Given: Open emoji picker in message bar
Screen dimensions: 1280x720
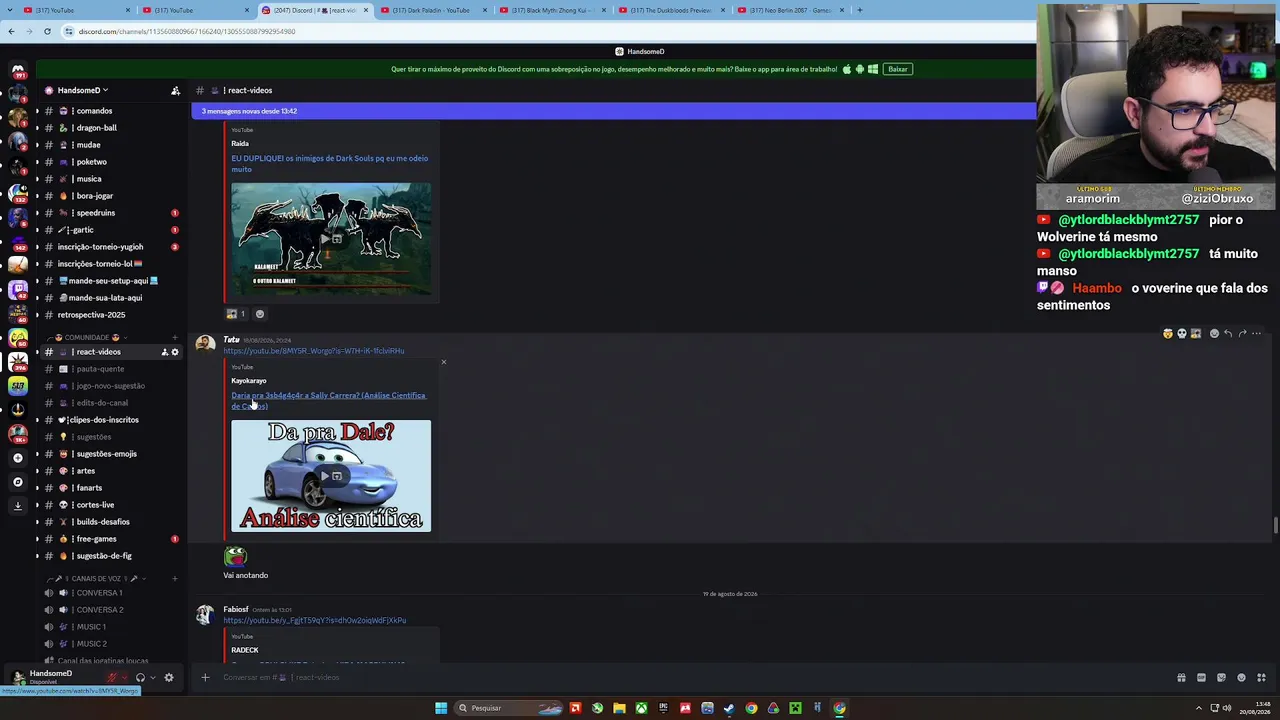Looking at the screenshot, I should 1241,678.
